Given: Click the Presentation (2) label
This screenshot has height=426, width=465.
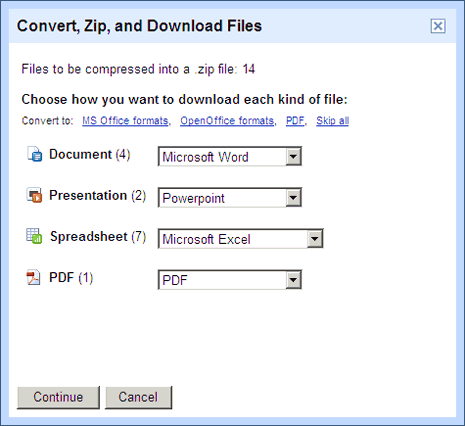Looking at the screenshot, I should point(98,195).
